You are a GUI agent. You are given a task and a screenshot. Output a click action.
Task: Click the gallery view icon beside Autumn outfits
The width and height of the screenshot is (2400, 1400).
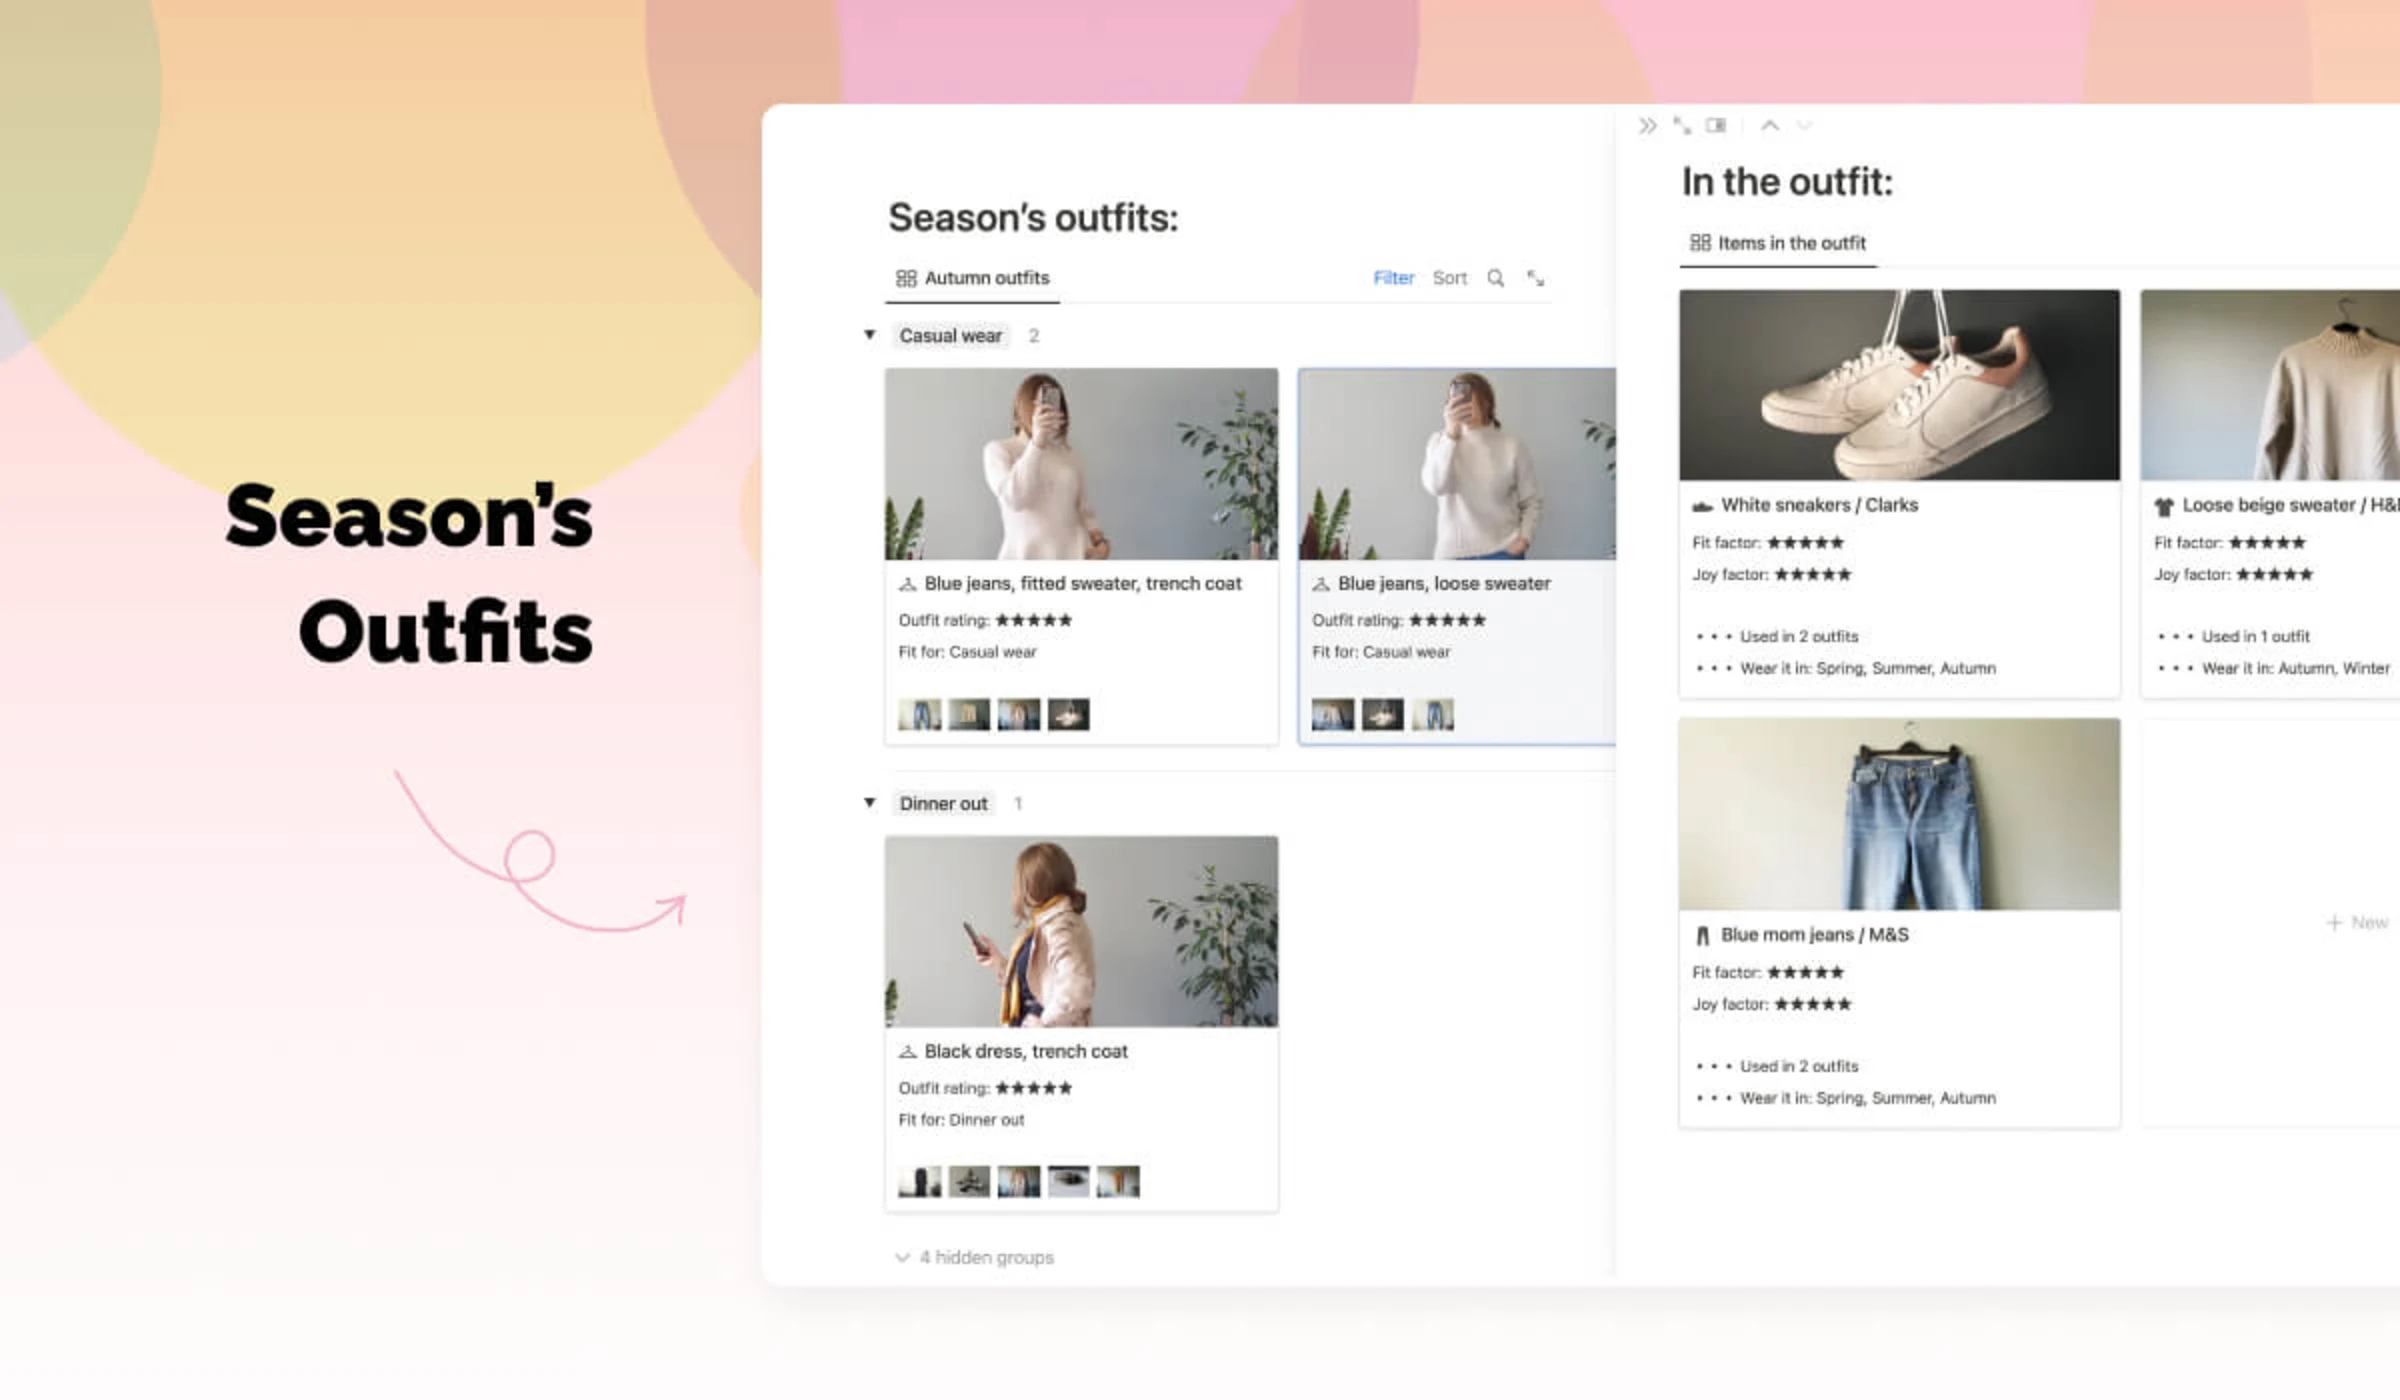[x=906, y=278]
